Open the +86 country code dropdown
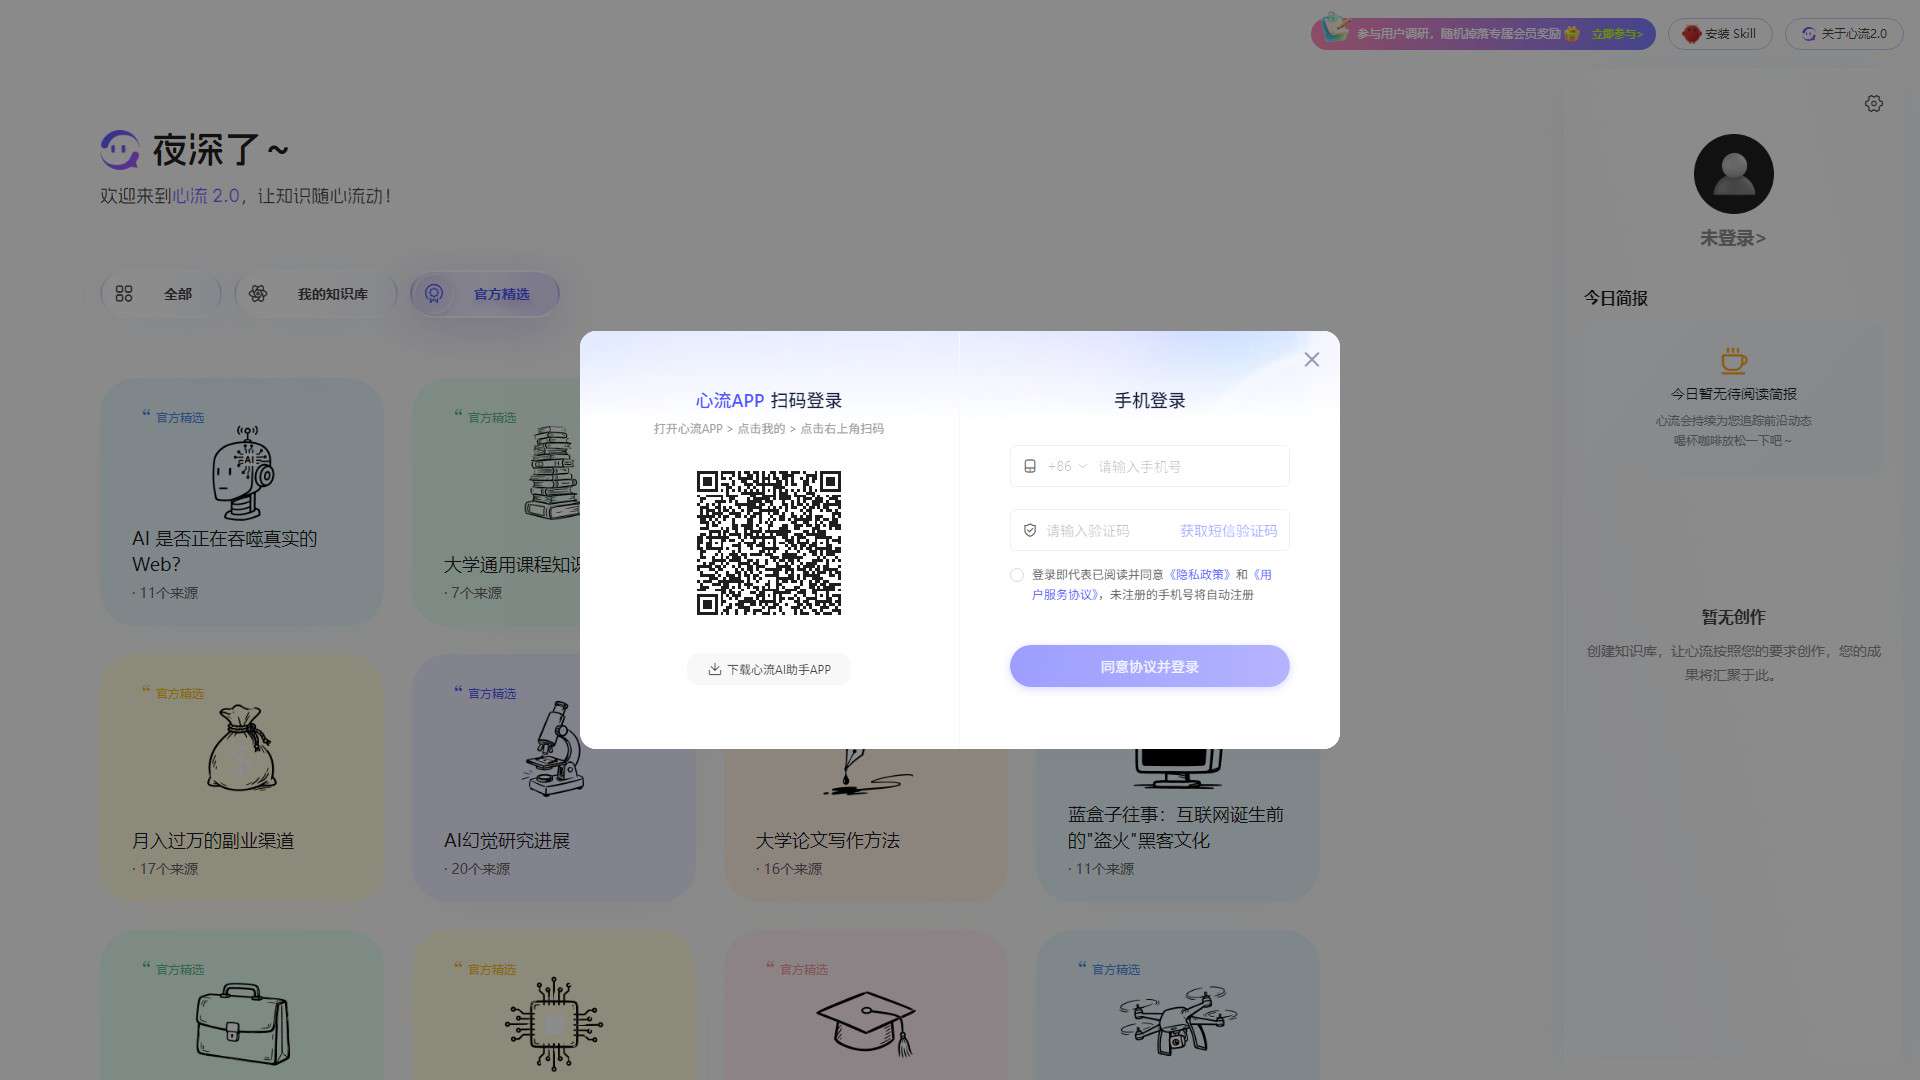1920x1080 pixels. [x=1067, y=466]
